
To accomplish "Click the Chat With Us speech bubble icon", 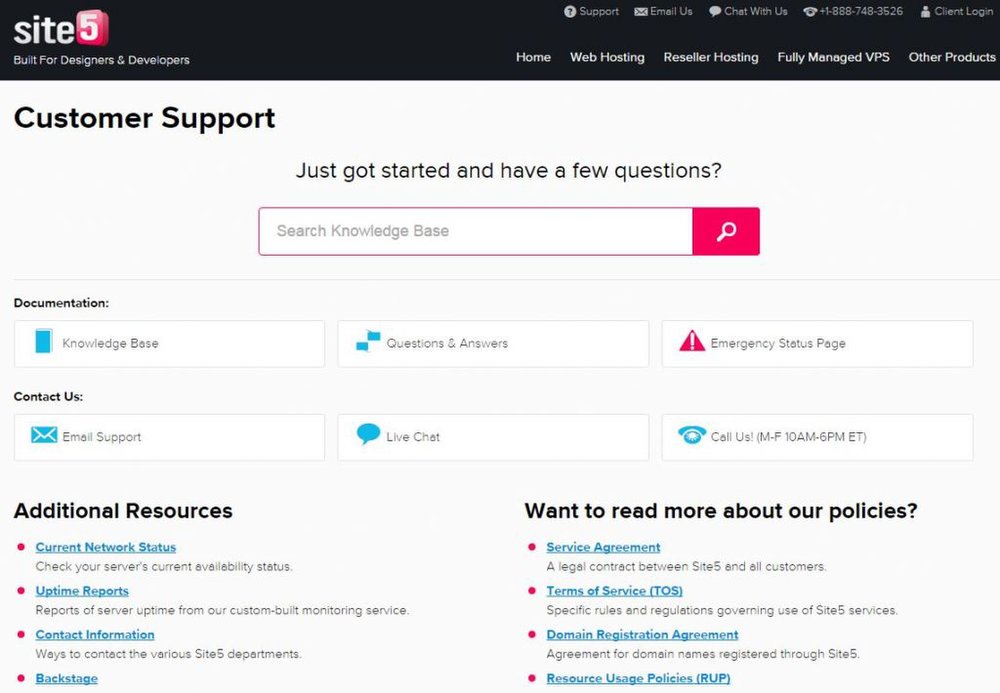I will point(715,11).
